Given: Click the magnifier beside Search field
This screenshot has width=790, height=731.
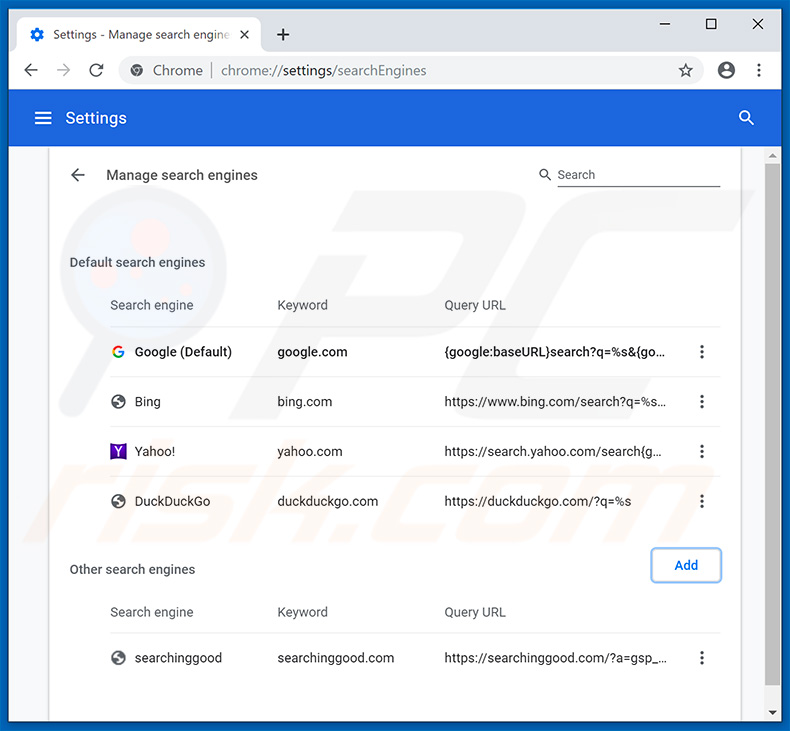Looking at the screenshot, I should [545, 175].
